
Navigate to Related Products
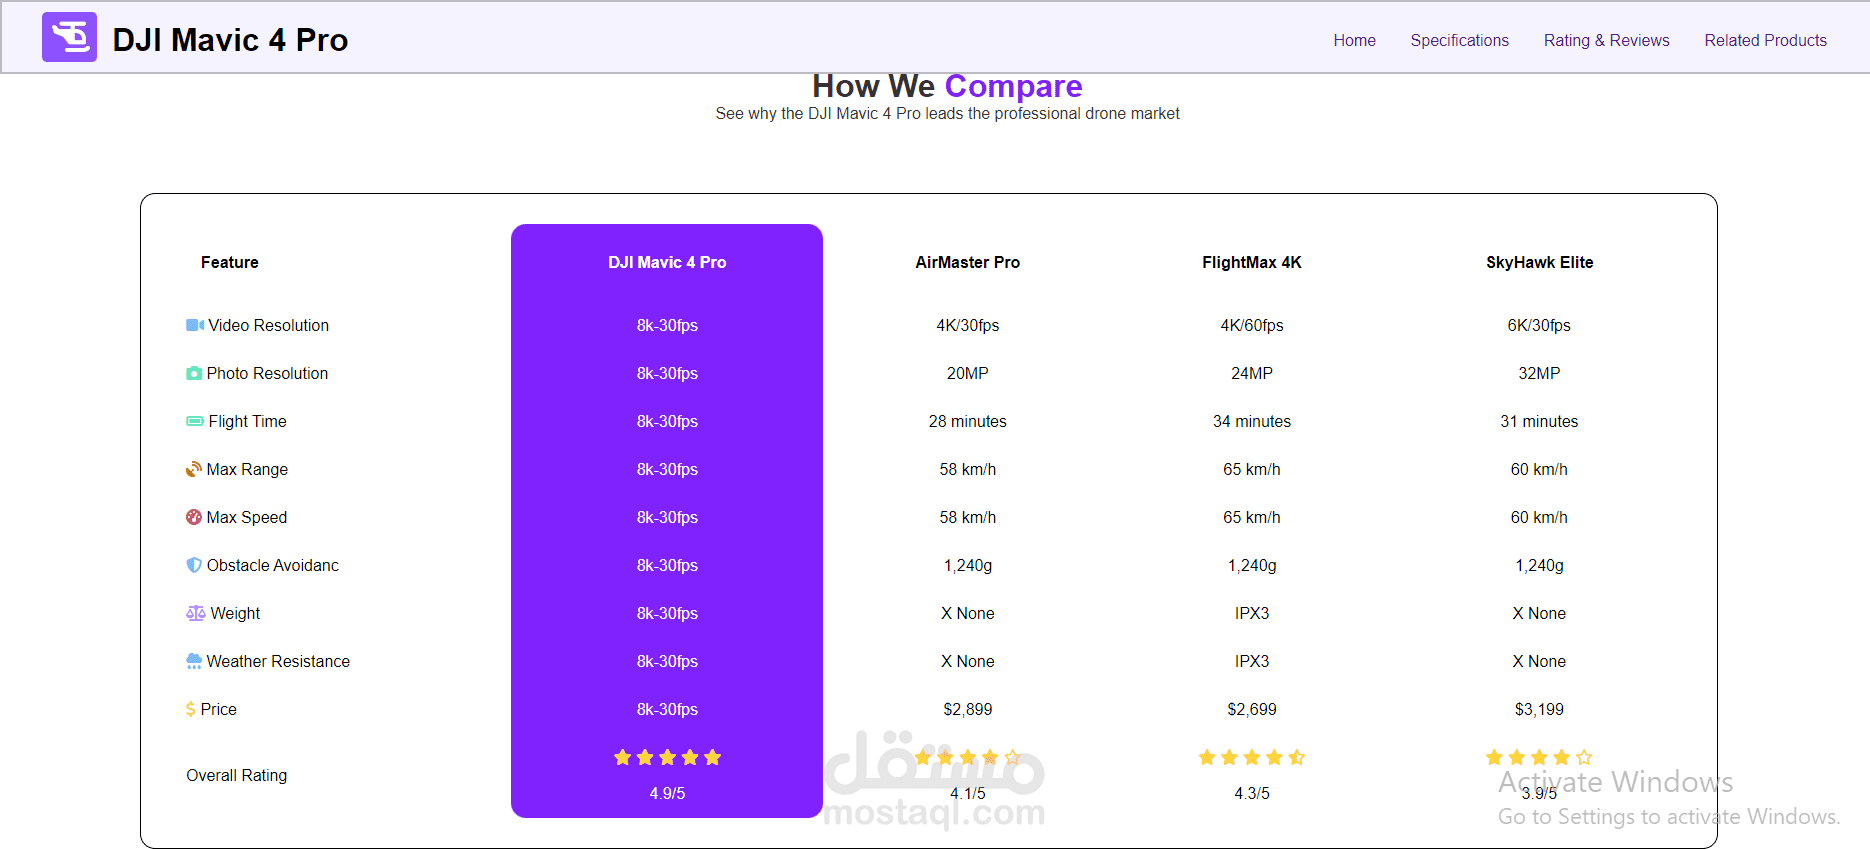click(1765, 40)
